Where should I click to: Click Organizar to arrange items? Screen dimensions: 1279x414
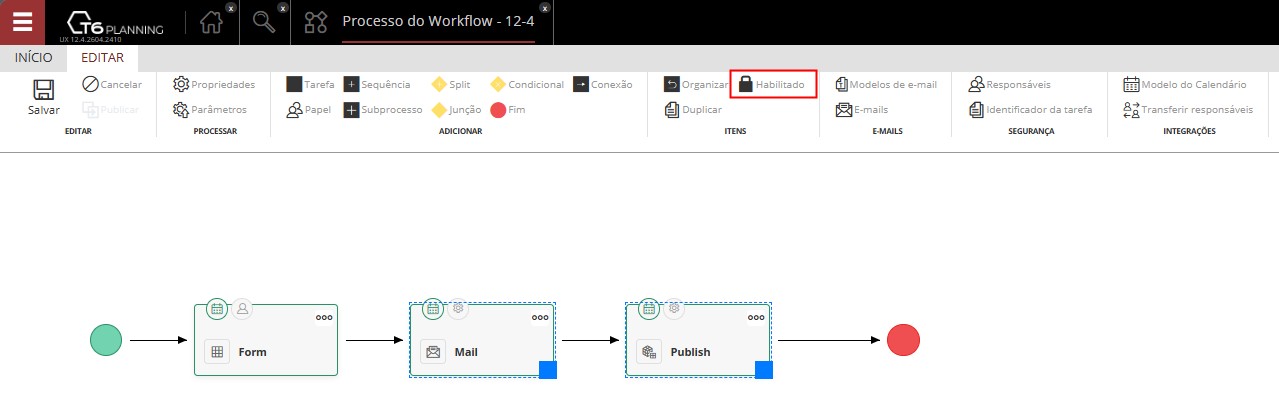click(x=696, y=85)
